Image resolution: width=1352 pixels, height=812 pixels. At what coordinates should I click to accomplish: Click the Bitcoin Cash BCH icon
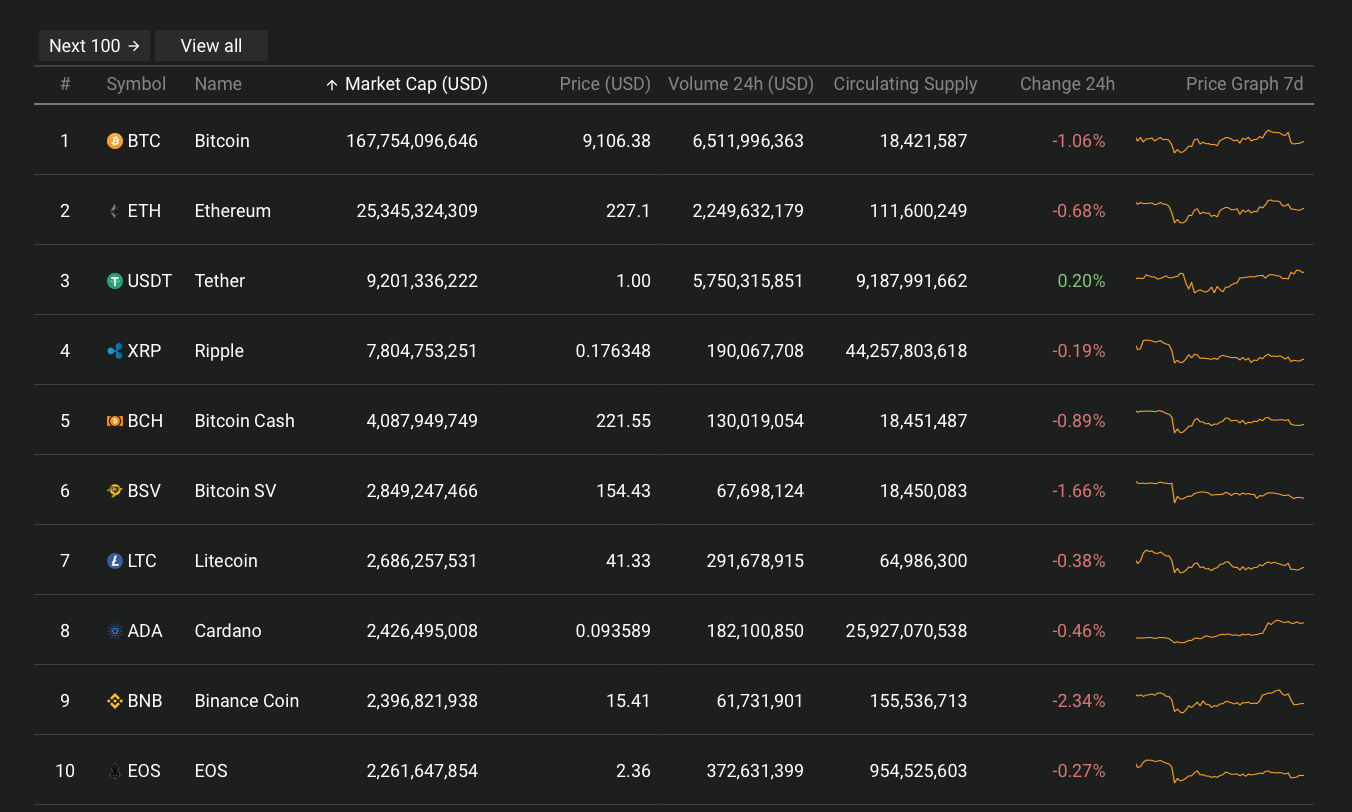(115, 421)
